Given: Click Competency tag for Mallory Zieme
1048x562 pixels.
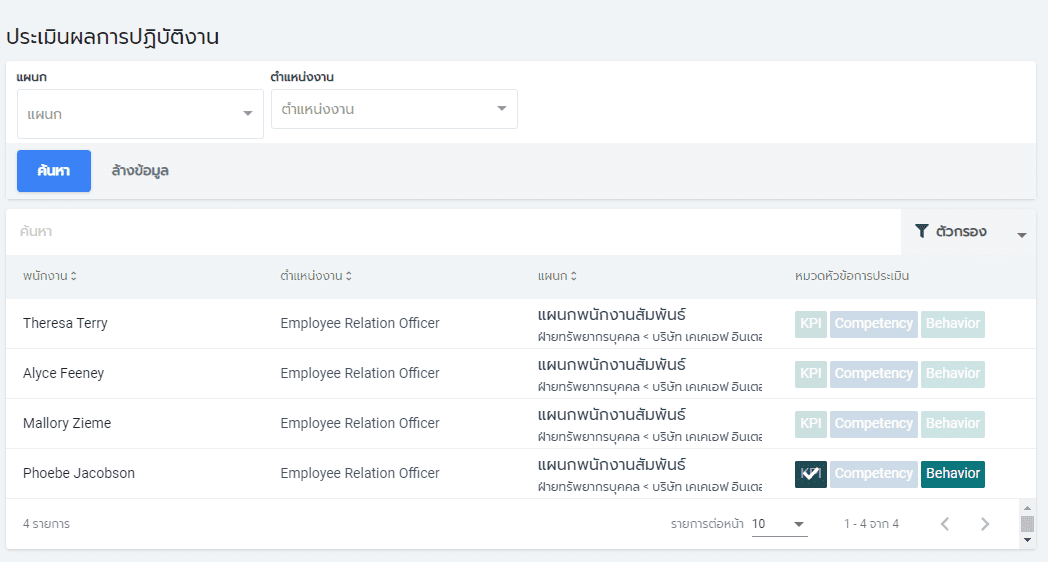Looking at the screenshot, I should (x=874, y=424).
